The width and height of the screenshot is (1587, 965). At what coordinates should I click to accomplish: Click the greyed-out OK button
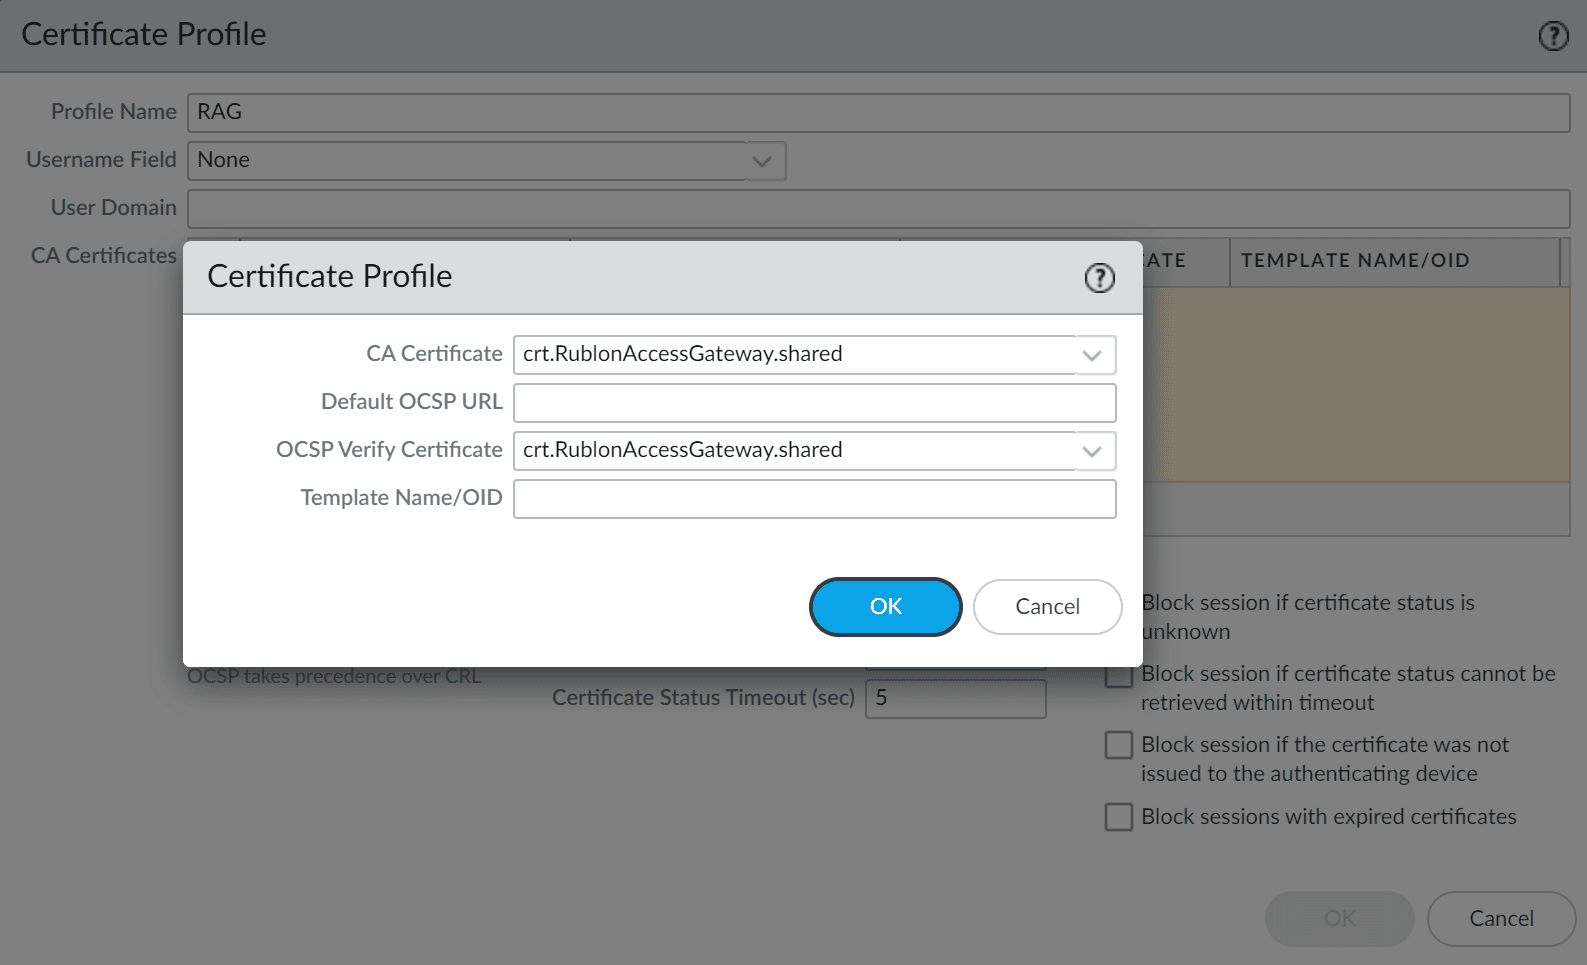(x=1339, y=919)
